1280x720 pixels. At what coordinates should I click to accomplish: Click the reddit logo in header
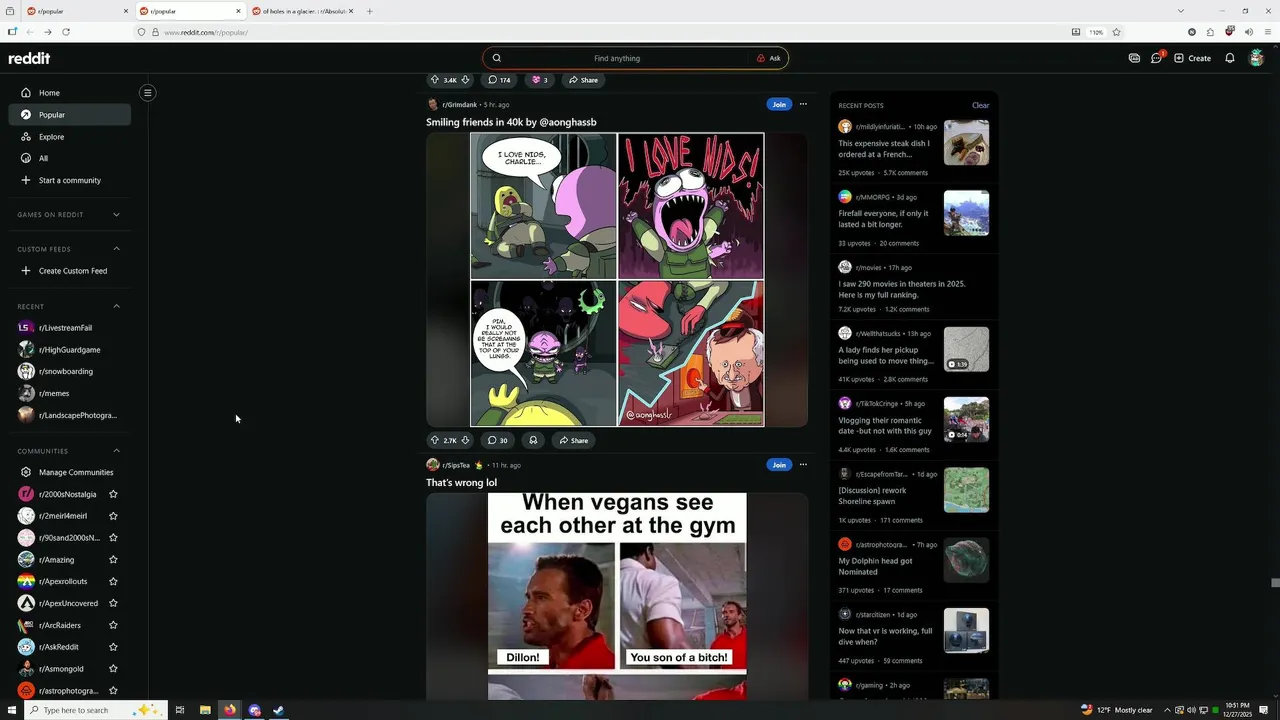[29, 58]
